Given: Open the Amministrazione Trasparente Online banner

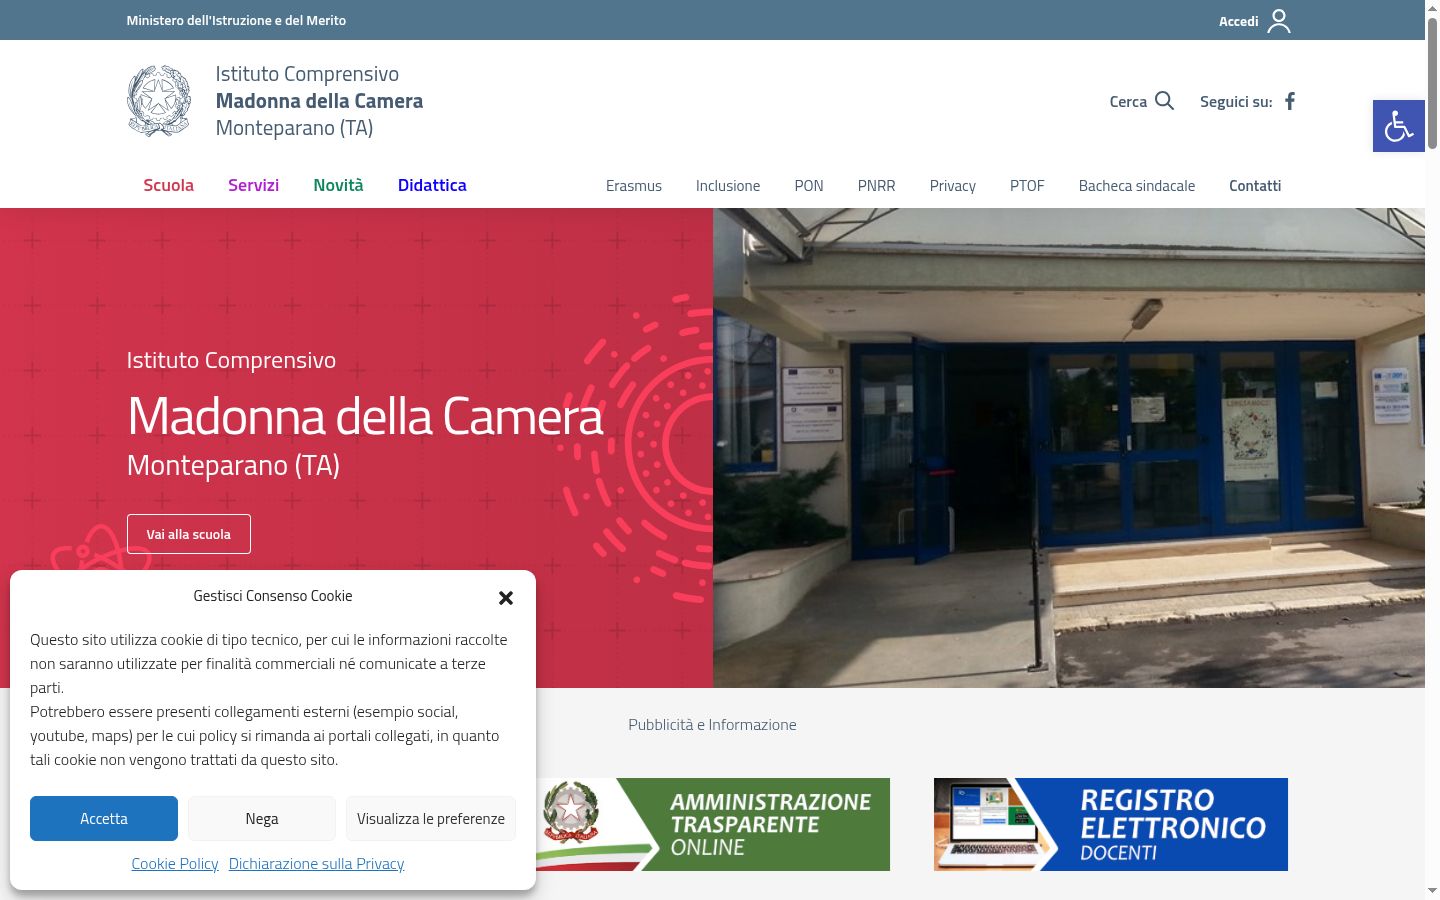Looking at the screenshot, I should 713,824.
